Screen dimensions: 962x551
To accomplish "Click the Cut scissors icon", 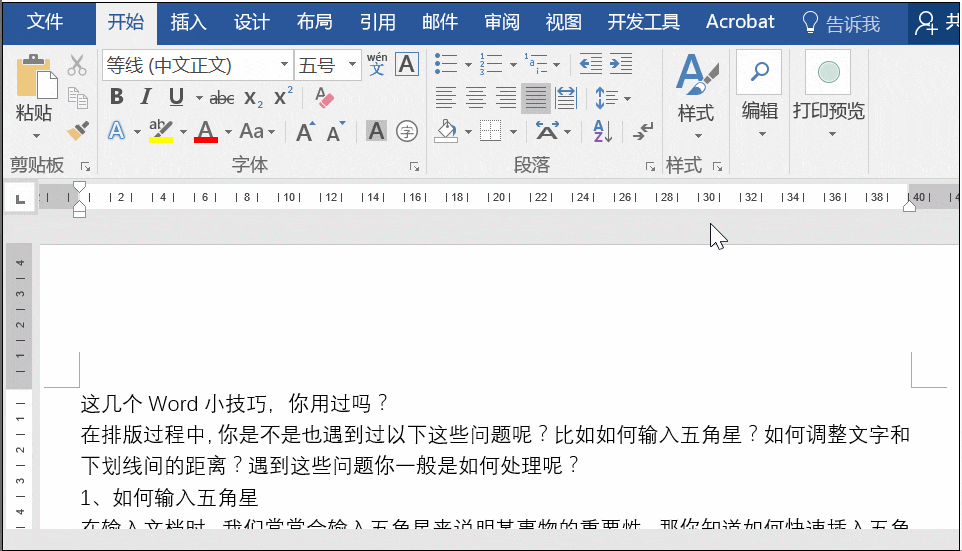I will 77,65.
